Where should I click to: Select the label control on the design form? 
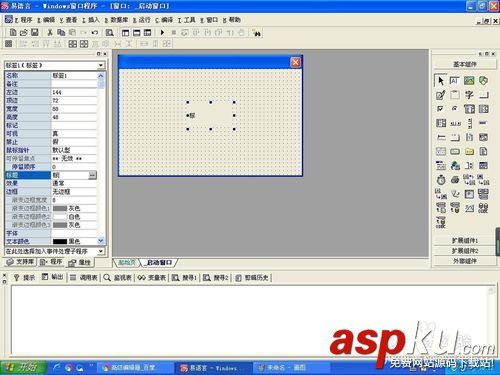pos(211,116)
